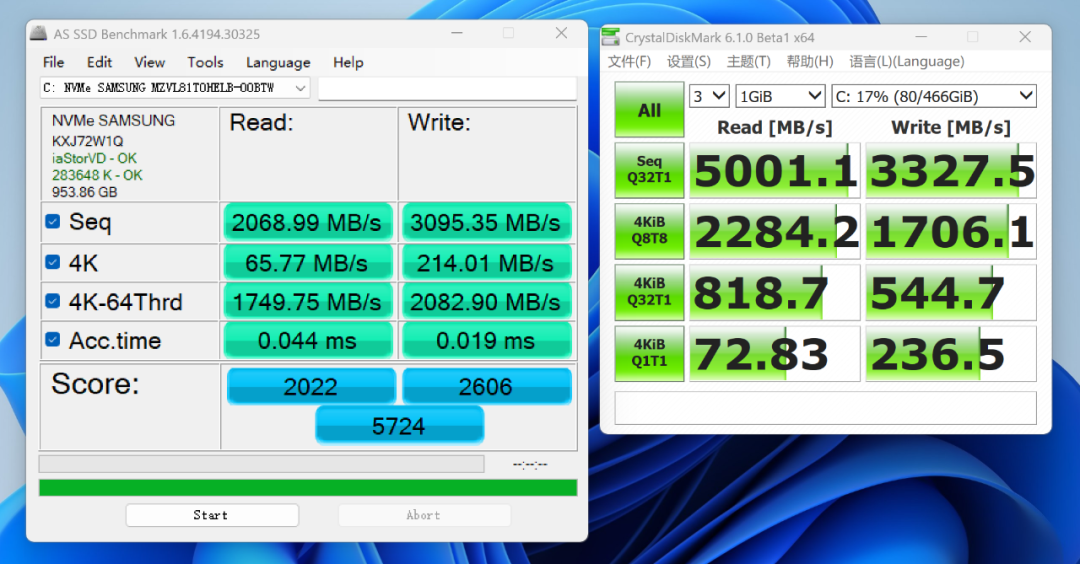Image resolution: width=1080 pixels, height=564 pixels.
Task: Open the Edit menu in AS SSD Benchmark
Action: coord(99,62)
